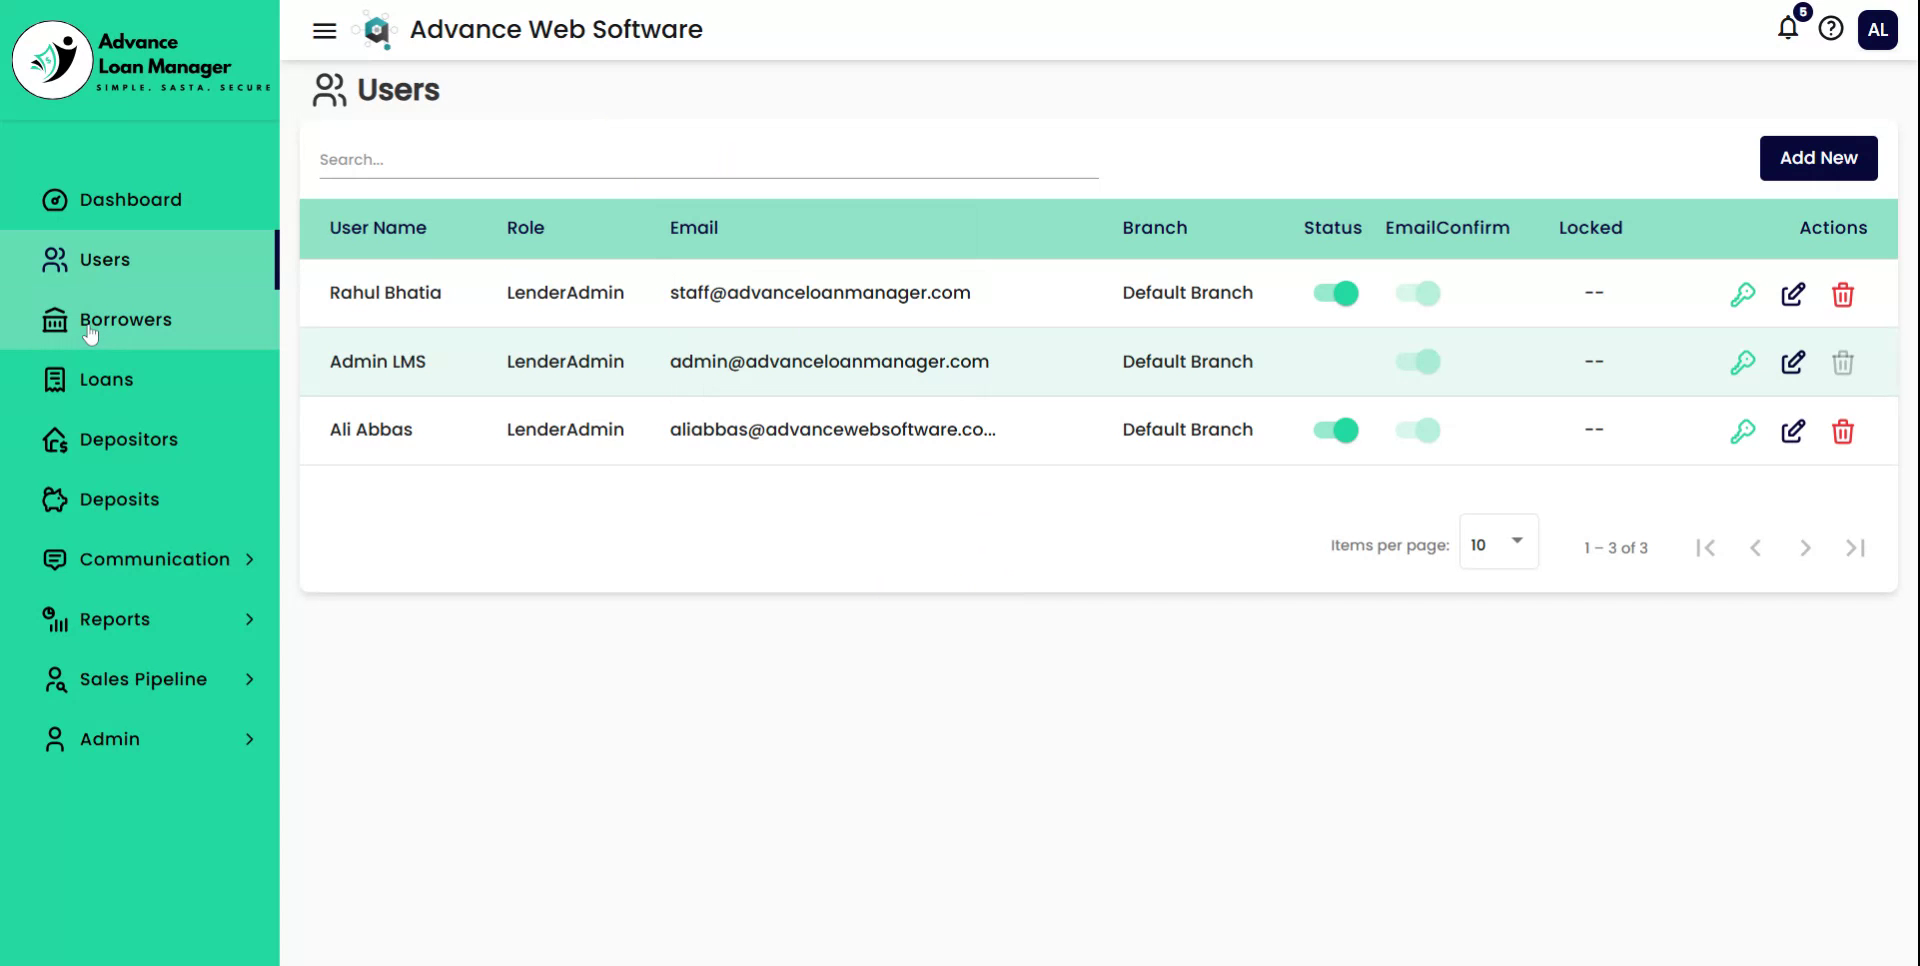The image size is (1920, 966).
Task: Disable the Status toggle for Ali Abbas
Action: pos(1335,430)
